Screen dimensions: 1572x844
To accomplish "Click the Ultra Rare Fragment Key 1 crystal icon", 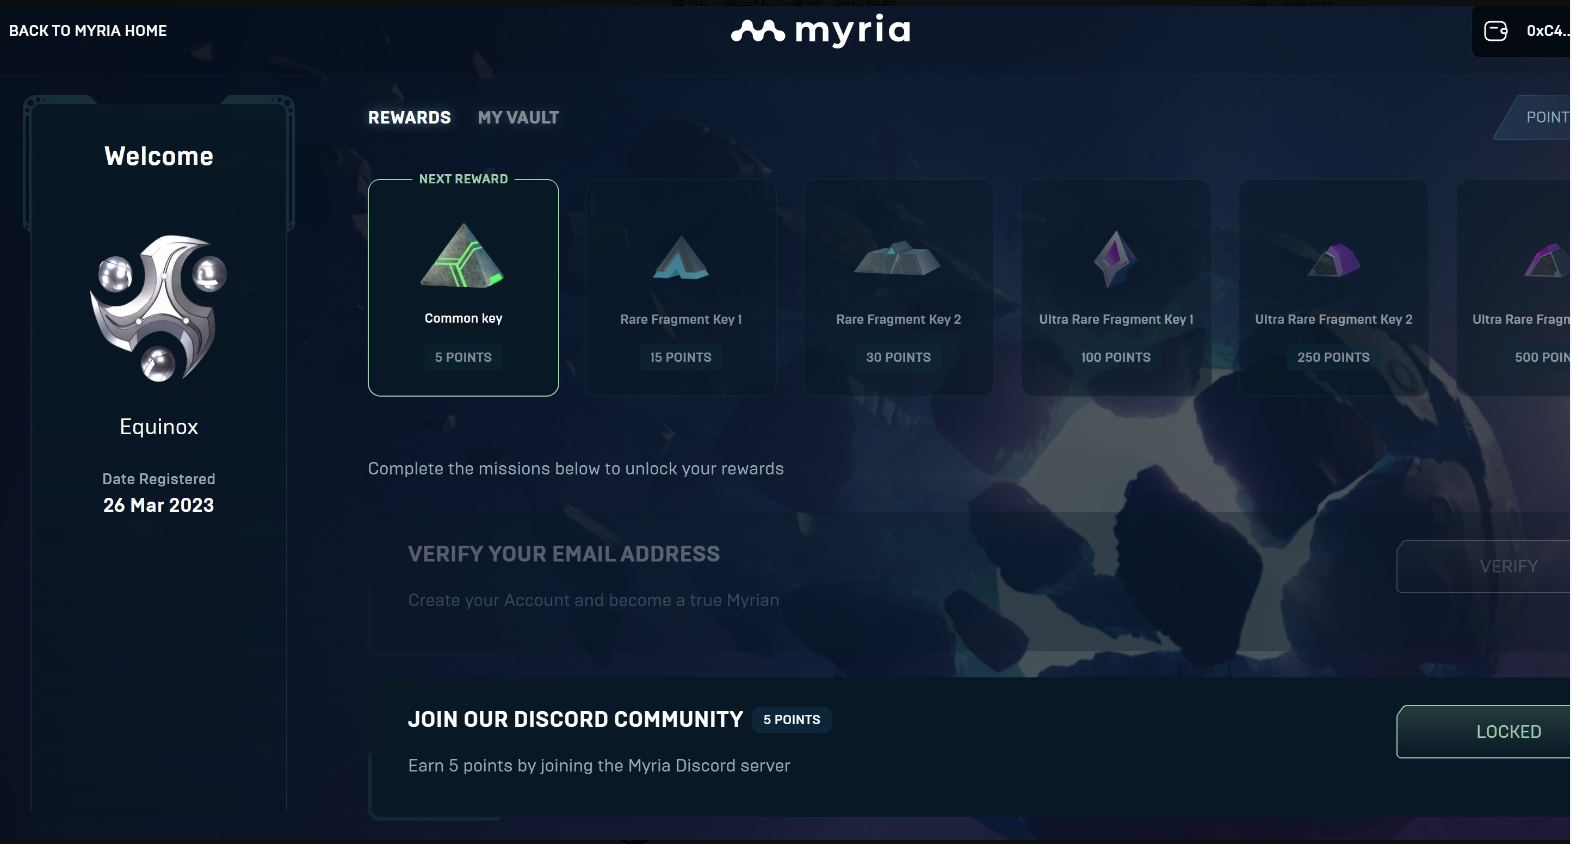I will 1115,258.
